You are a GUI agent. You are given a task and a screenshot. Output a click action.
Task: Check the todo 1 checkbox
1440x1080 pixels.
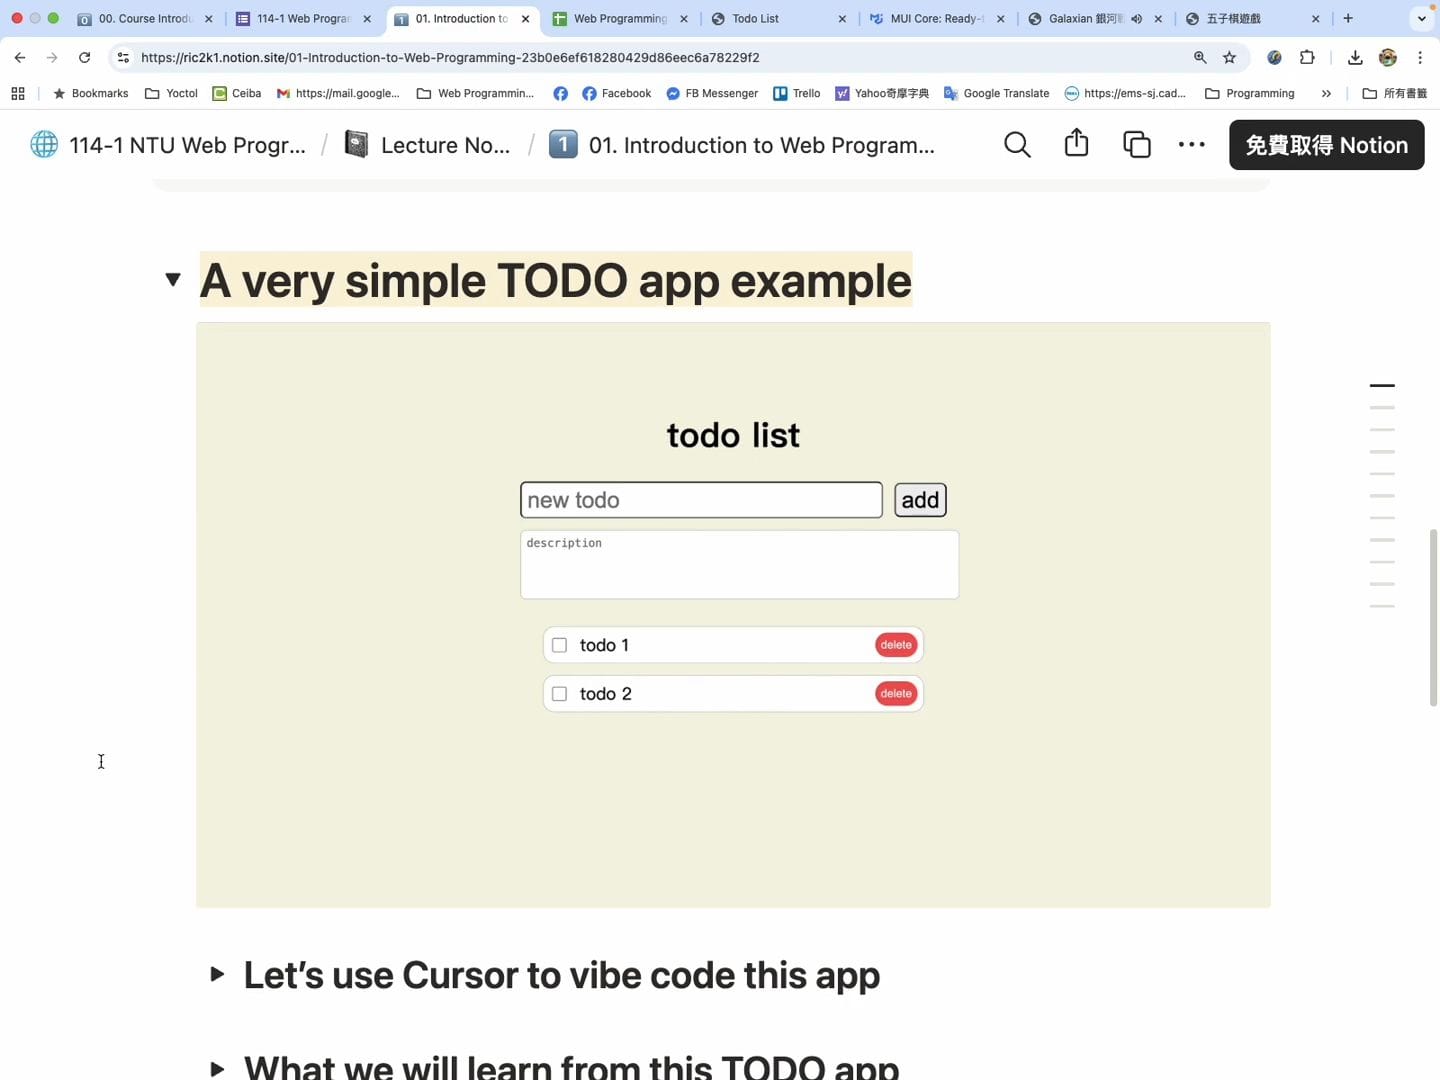point(560,646)
